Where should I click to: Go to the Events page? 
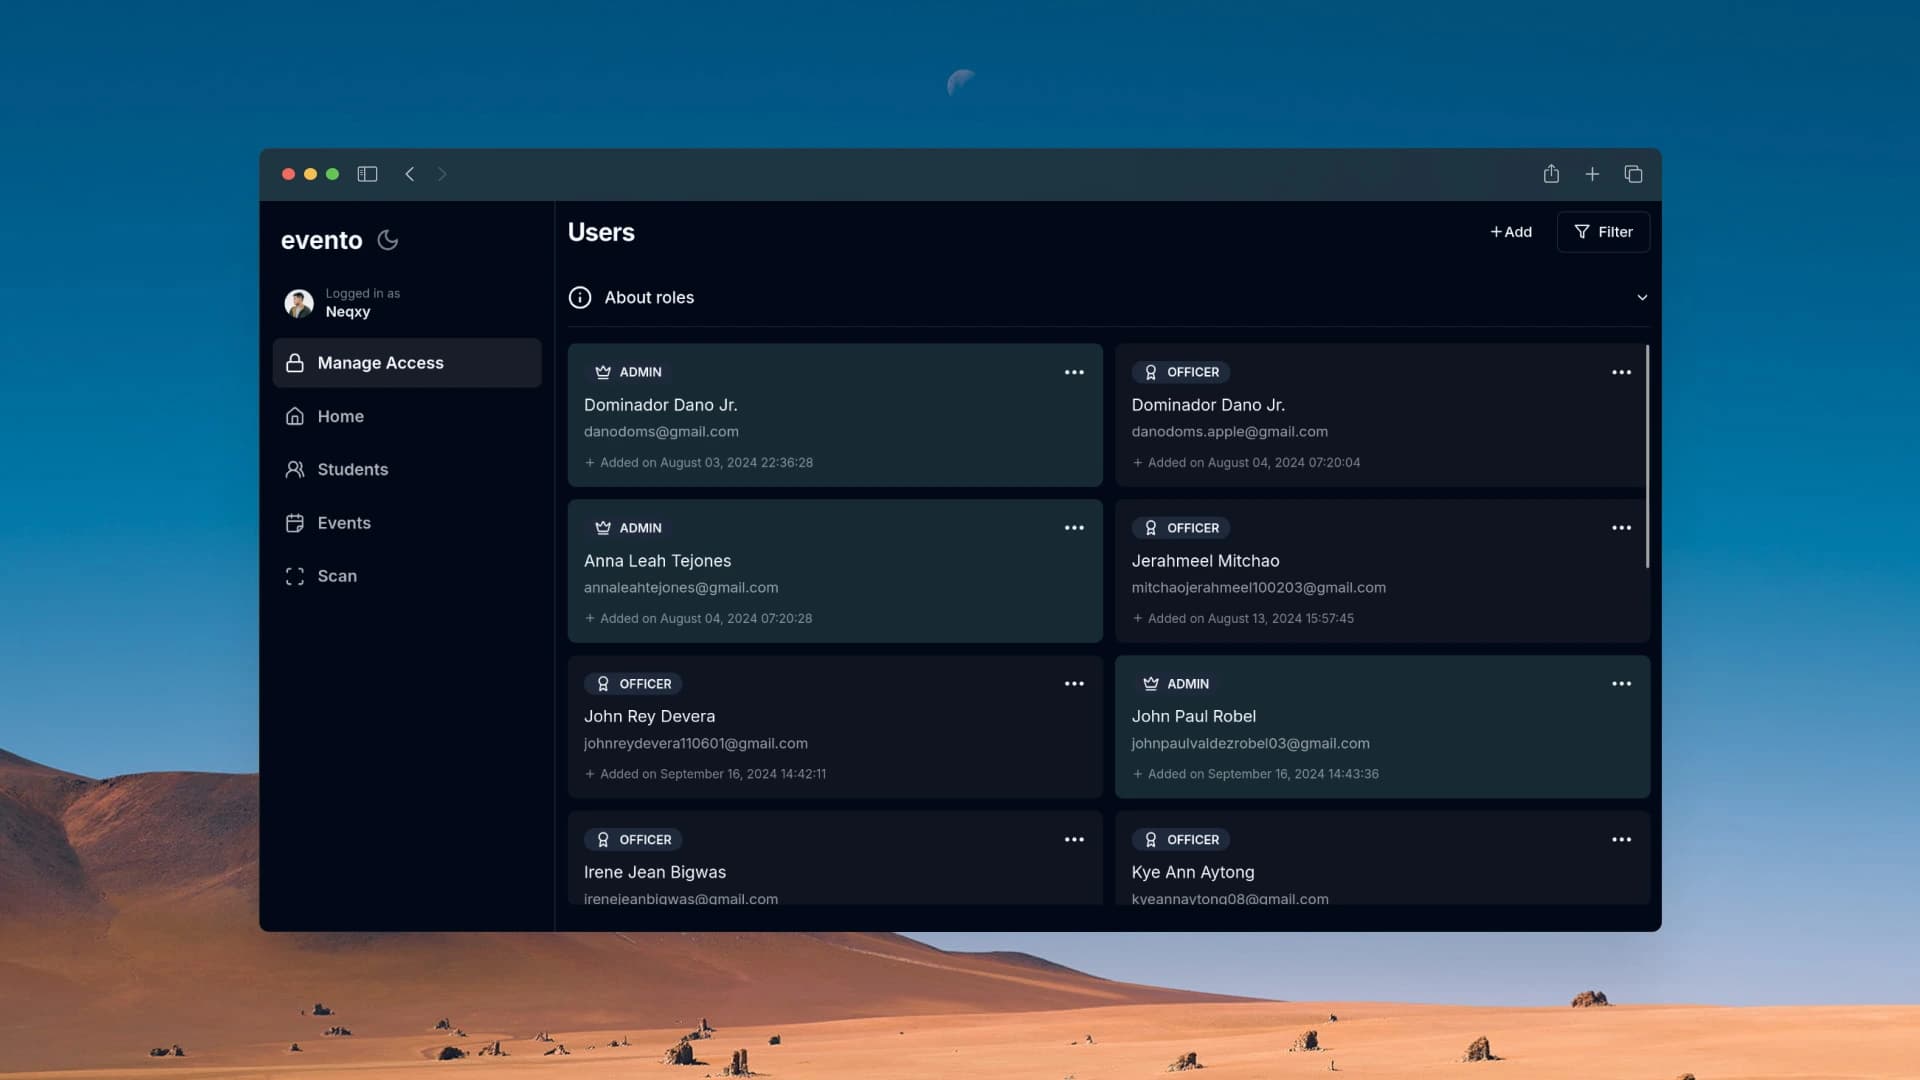(x=343, y=523)
